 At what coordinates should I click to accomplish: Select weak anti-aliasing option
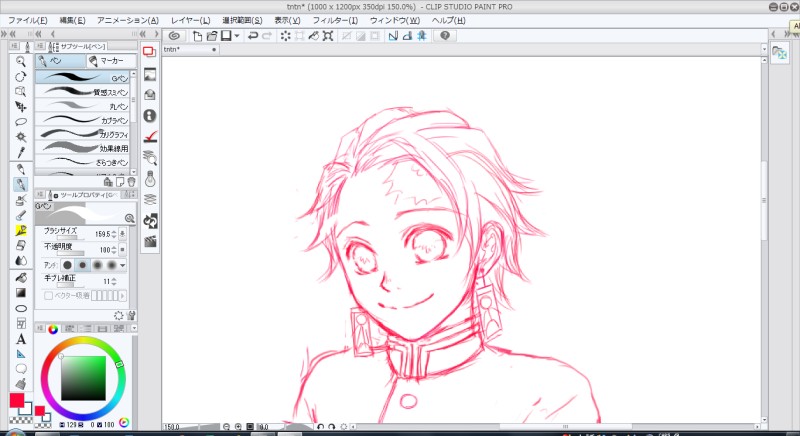[82, 265]
